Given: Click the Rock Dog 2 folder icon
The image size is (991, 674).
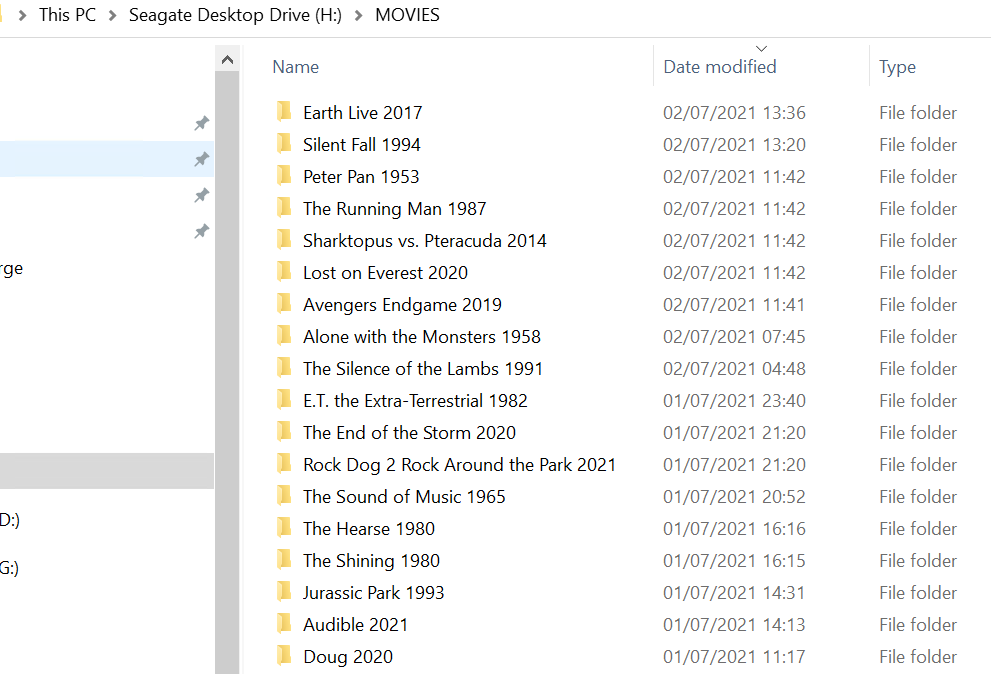Looking at the screenshot, I should coord(284,463).
